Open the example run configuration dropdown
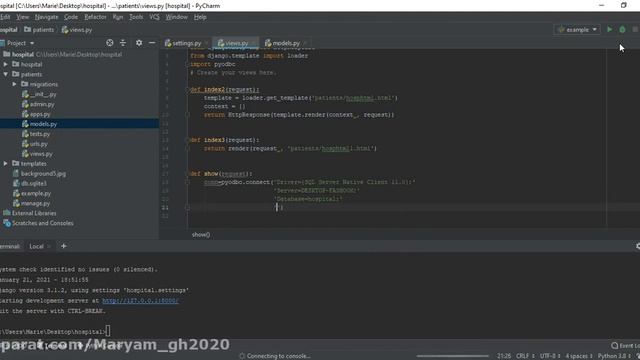Image resolution: width=640 pixels, height=360 pixels. click(577, 29)
